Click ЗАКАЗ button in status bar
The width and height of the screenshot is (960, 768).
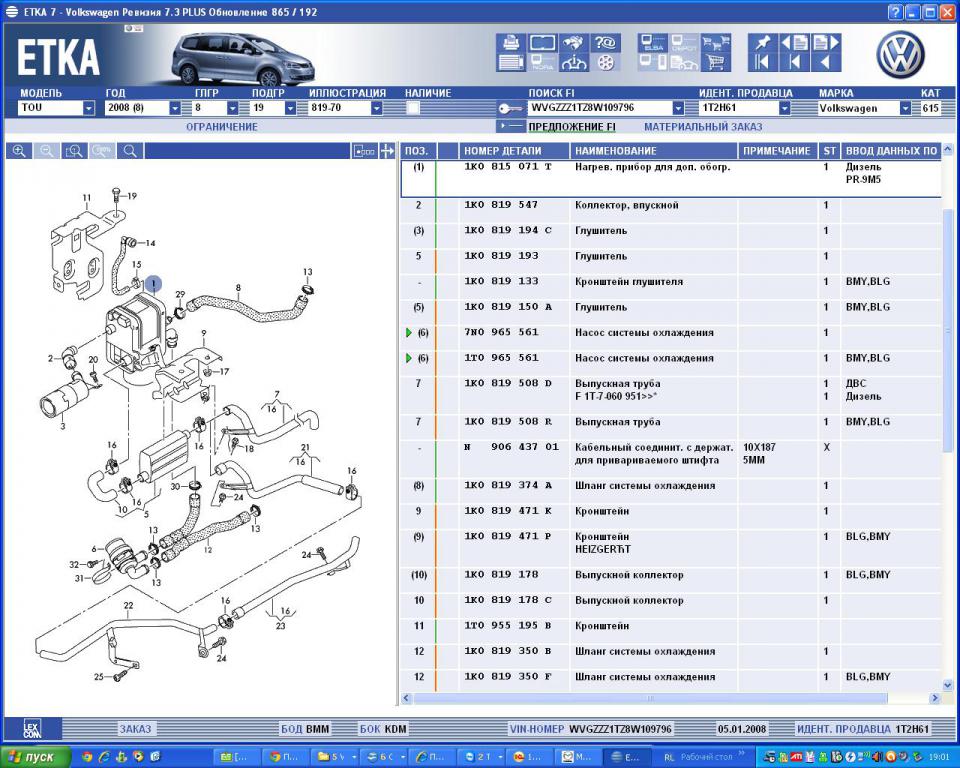[135, 729]
